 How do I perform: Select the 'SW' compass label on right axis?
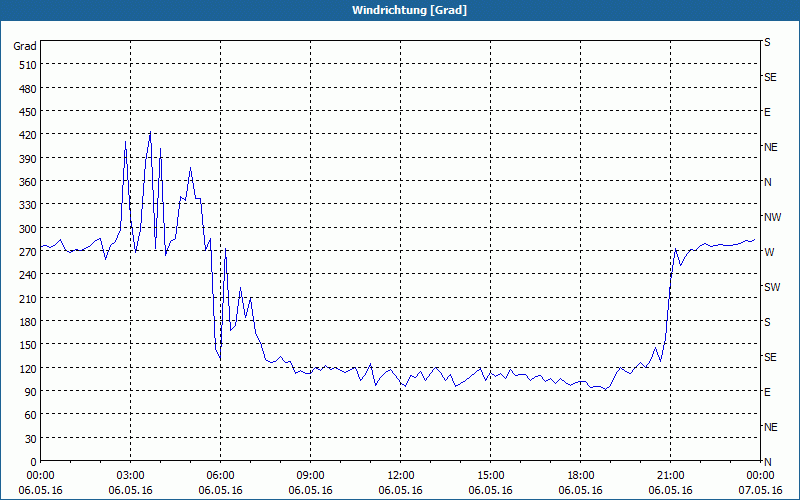coord(772,287)
